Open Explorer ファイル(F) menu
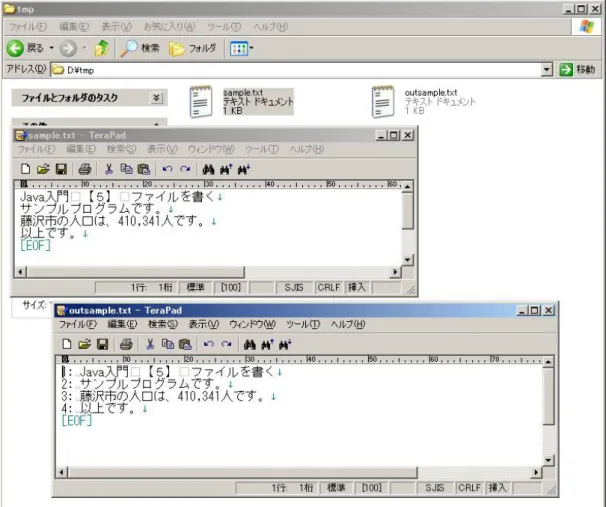 coord(28,27)
